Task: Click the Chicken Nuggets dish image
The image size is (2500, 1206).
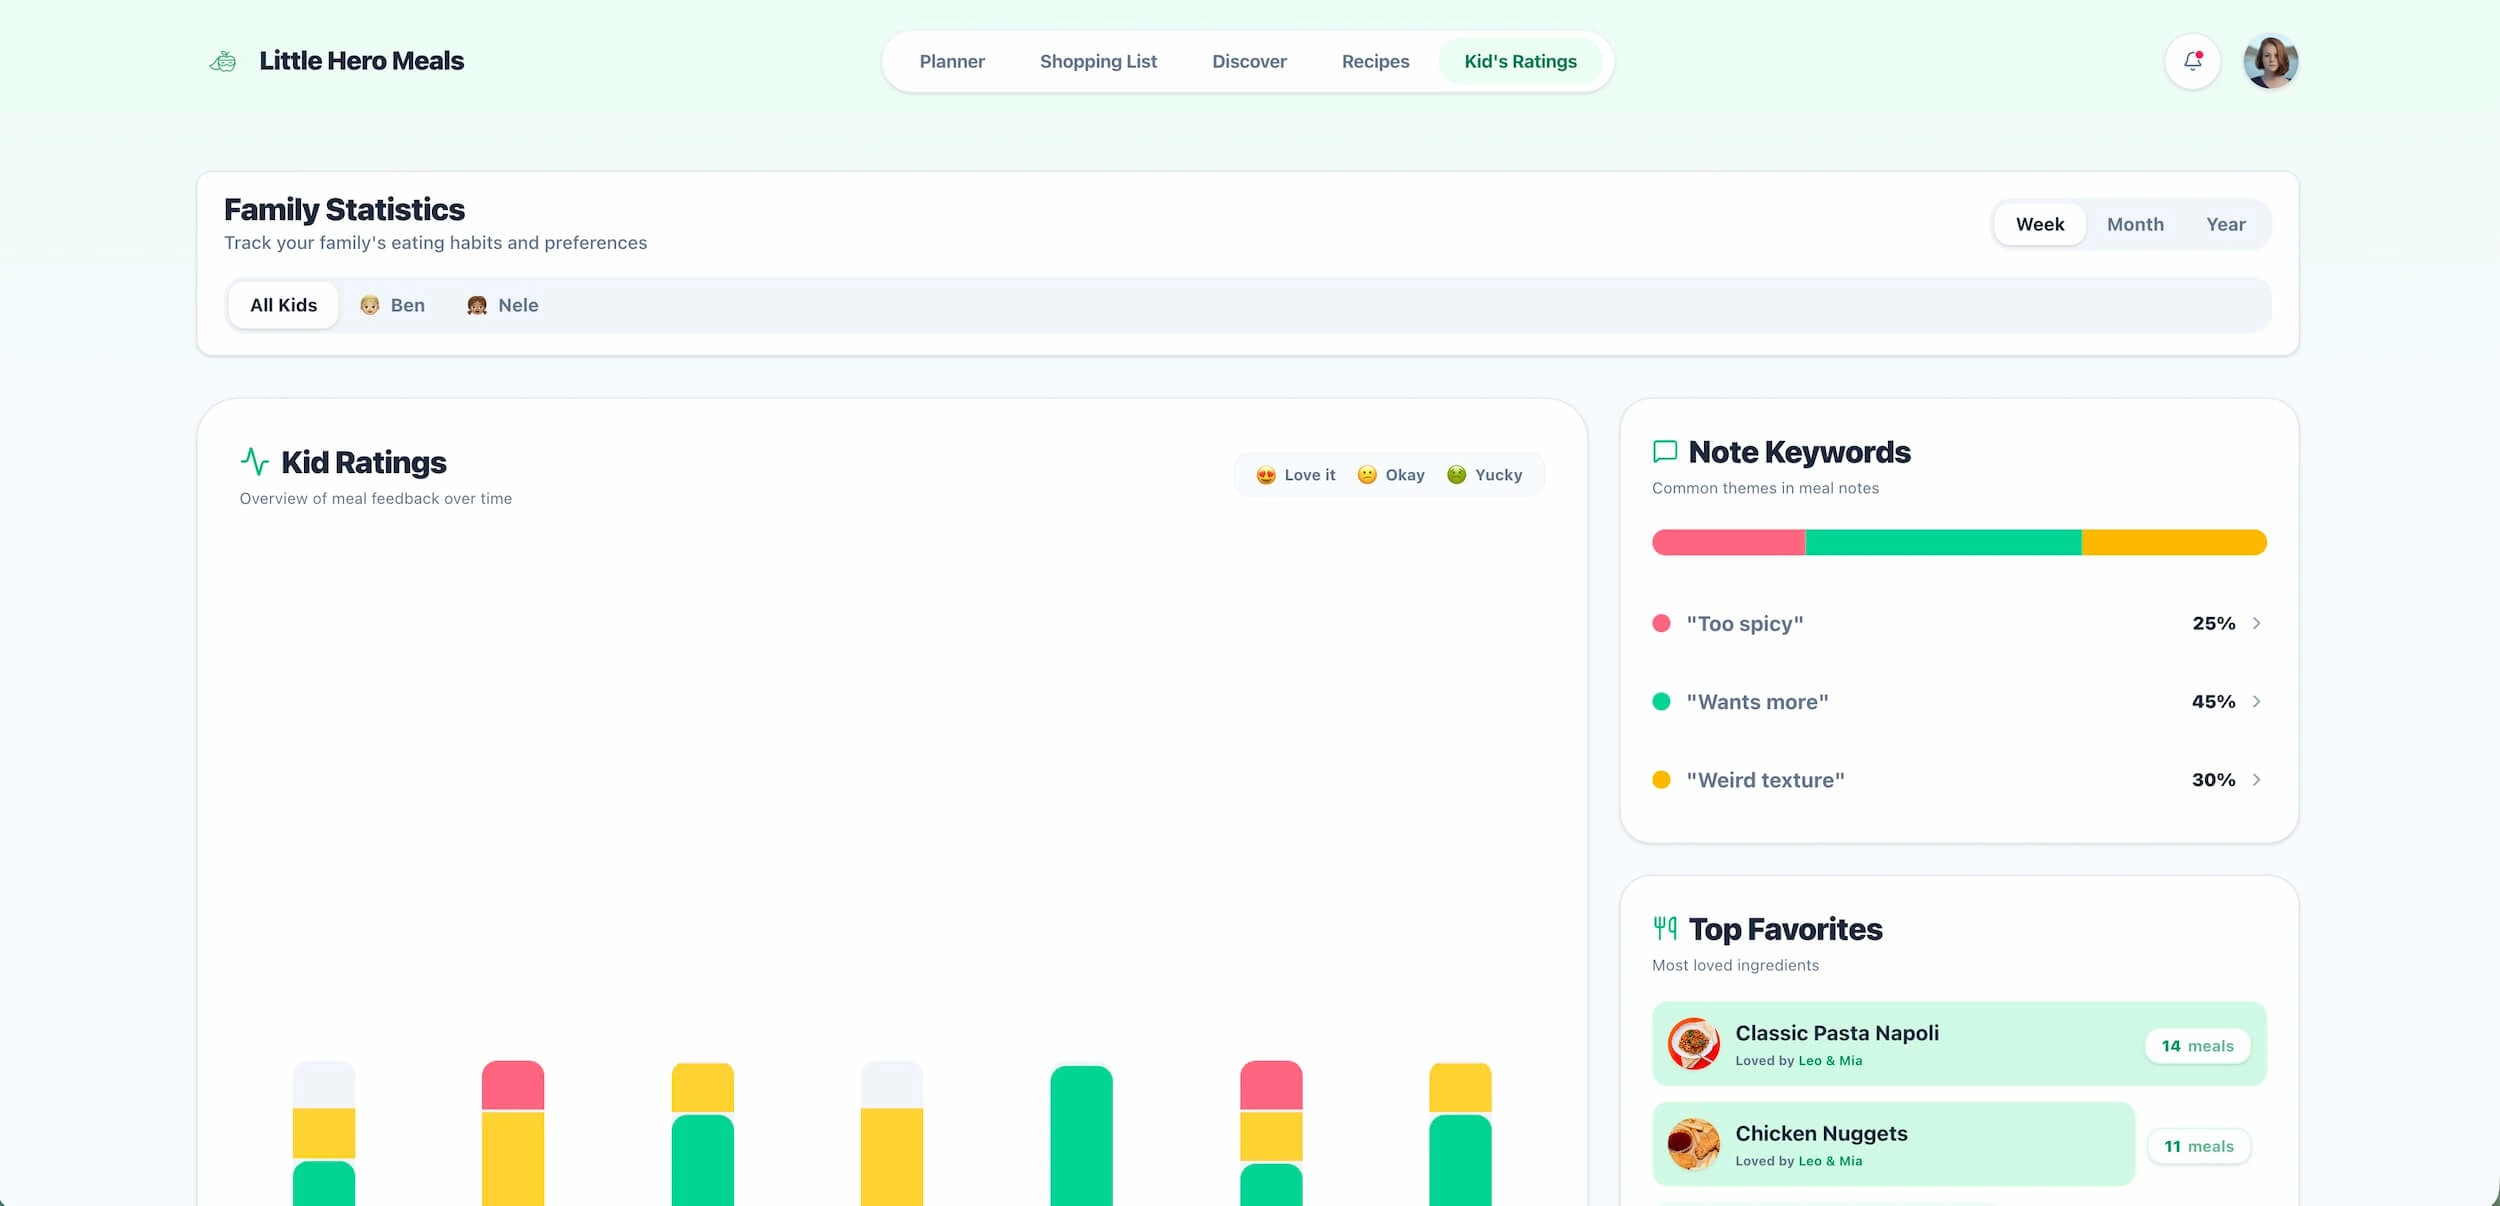Action: pos(1693,1144)
